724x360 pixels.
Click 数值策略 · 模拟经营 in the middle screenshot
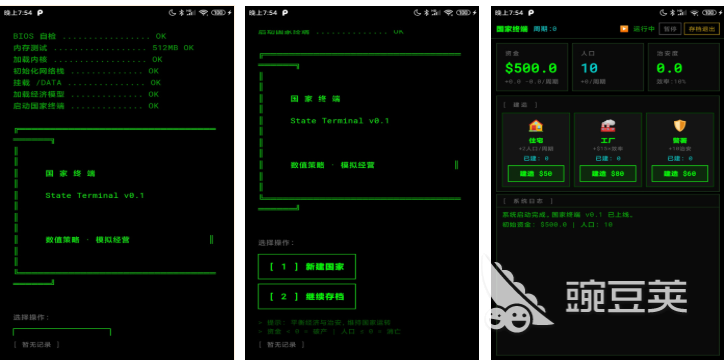332,165
